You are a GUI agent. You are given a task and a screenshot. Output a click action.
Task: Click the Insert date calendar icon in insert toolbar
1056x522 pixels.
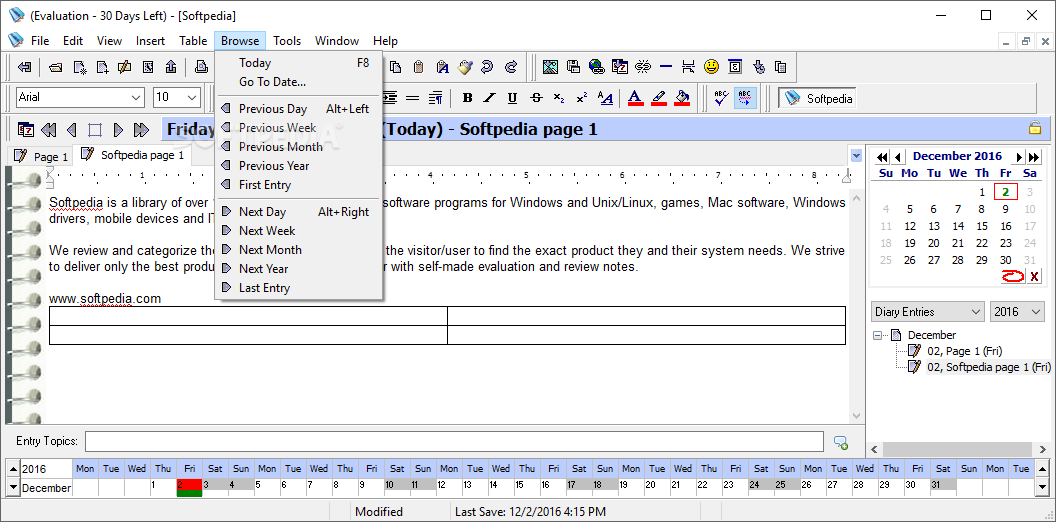pyautogui.click(x=620, y=67)
